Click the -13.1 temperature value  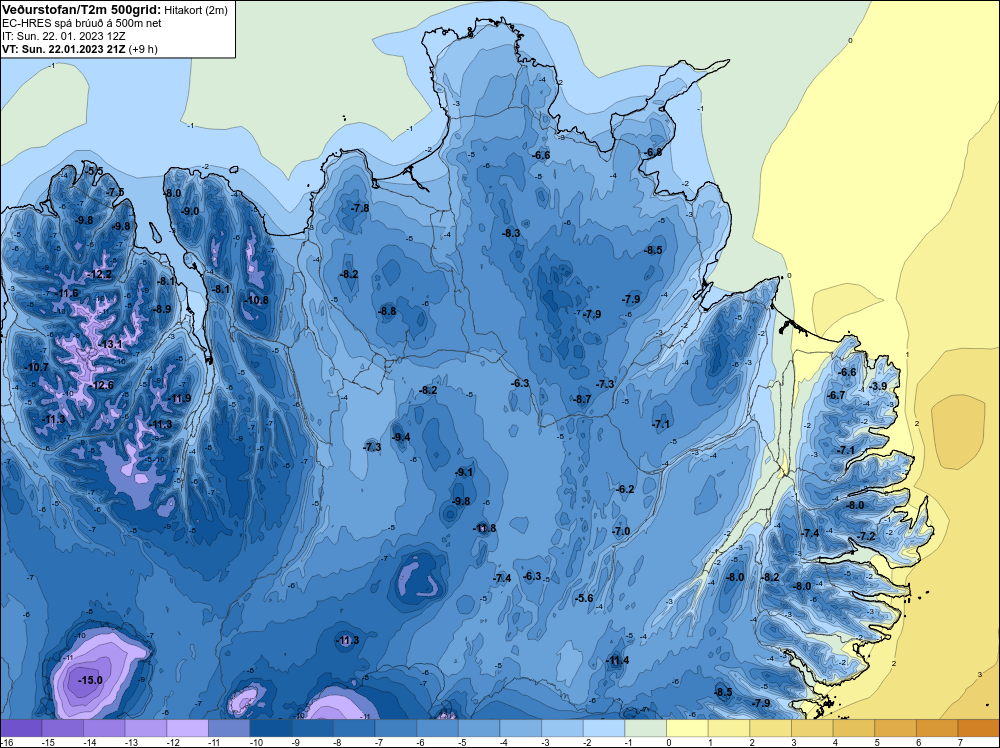coord(110,344)
